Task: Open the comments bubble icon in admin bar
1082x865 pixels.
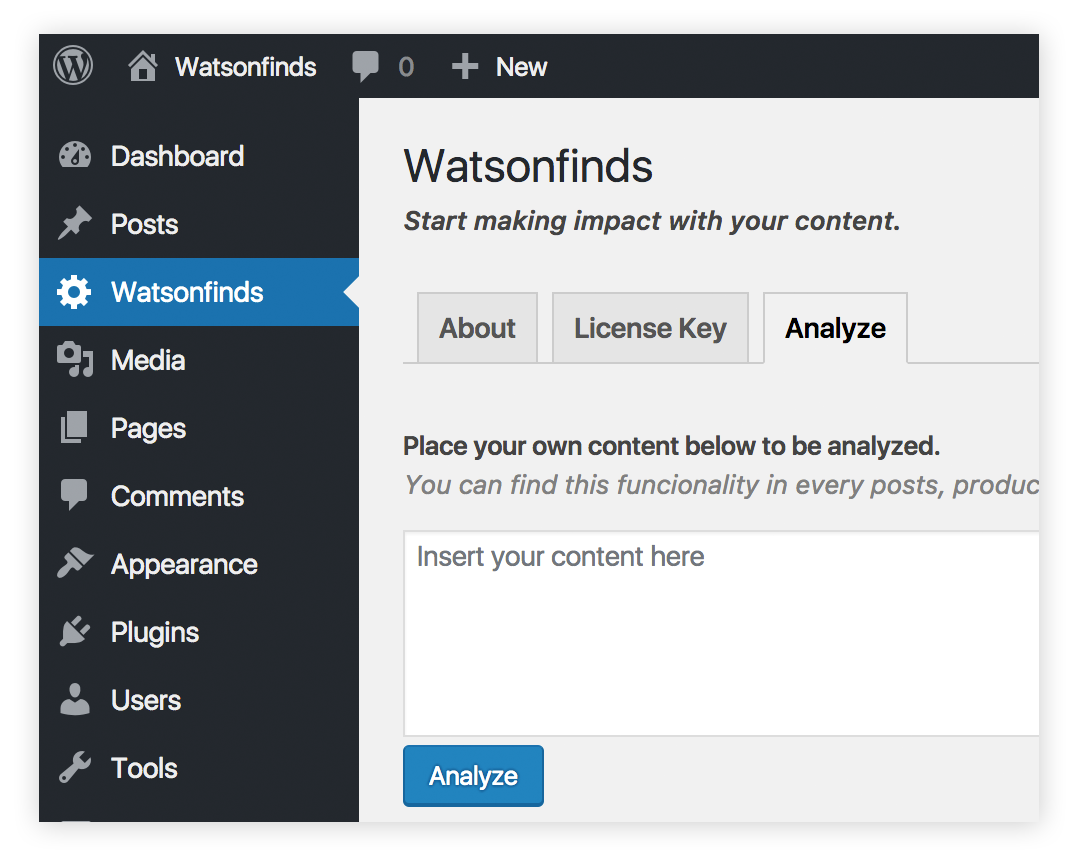Action: pyautogui.click(x=365, y=67)
